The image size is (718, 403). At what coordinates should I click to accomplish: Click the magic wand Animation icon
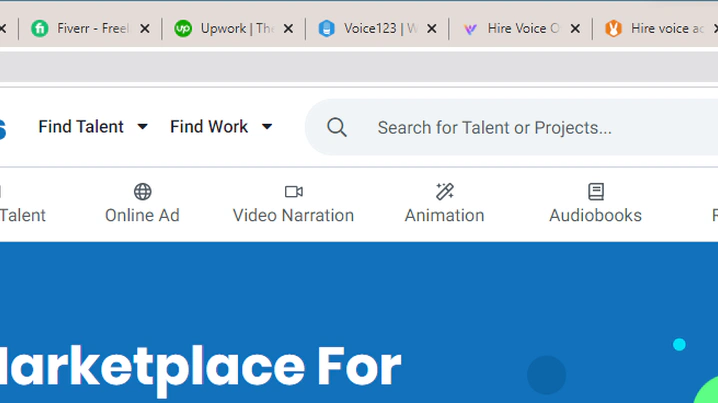tap(444, 191)
